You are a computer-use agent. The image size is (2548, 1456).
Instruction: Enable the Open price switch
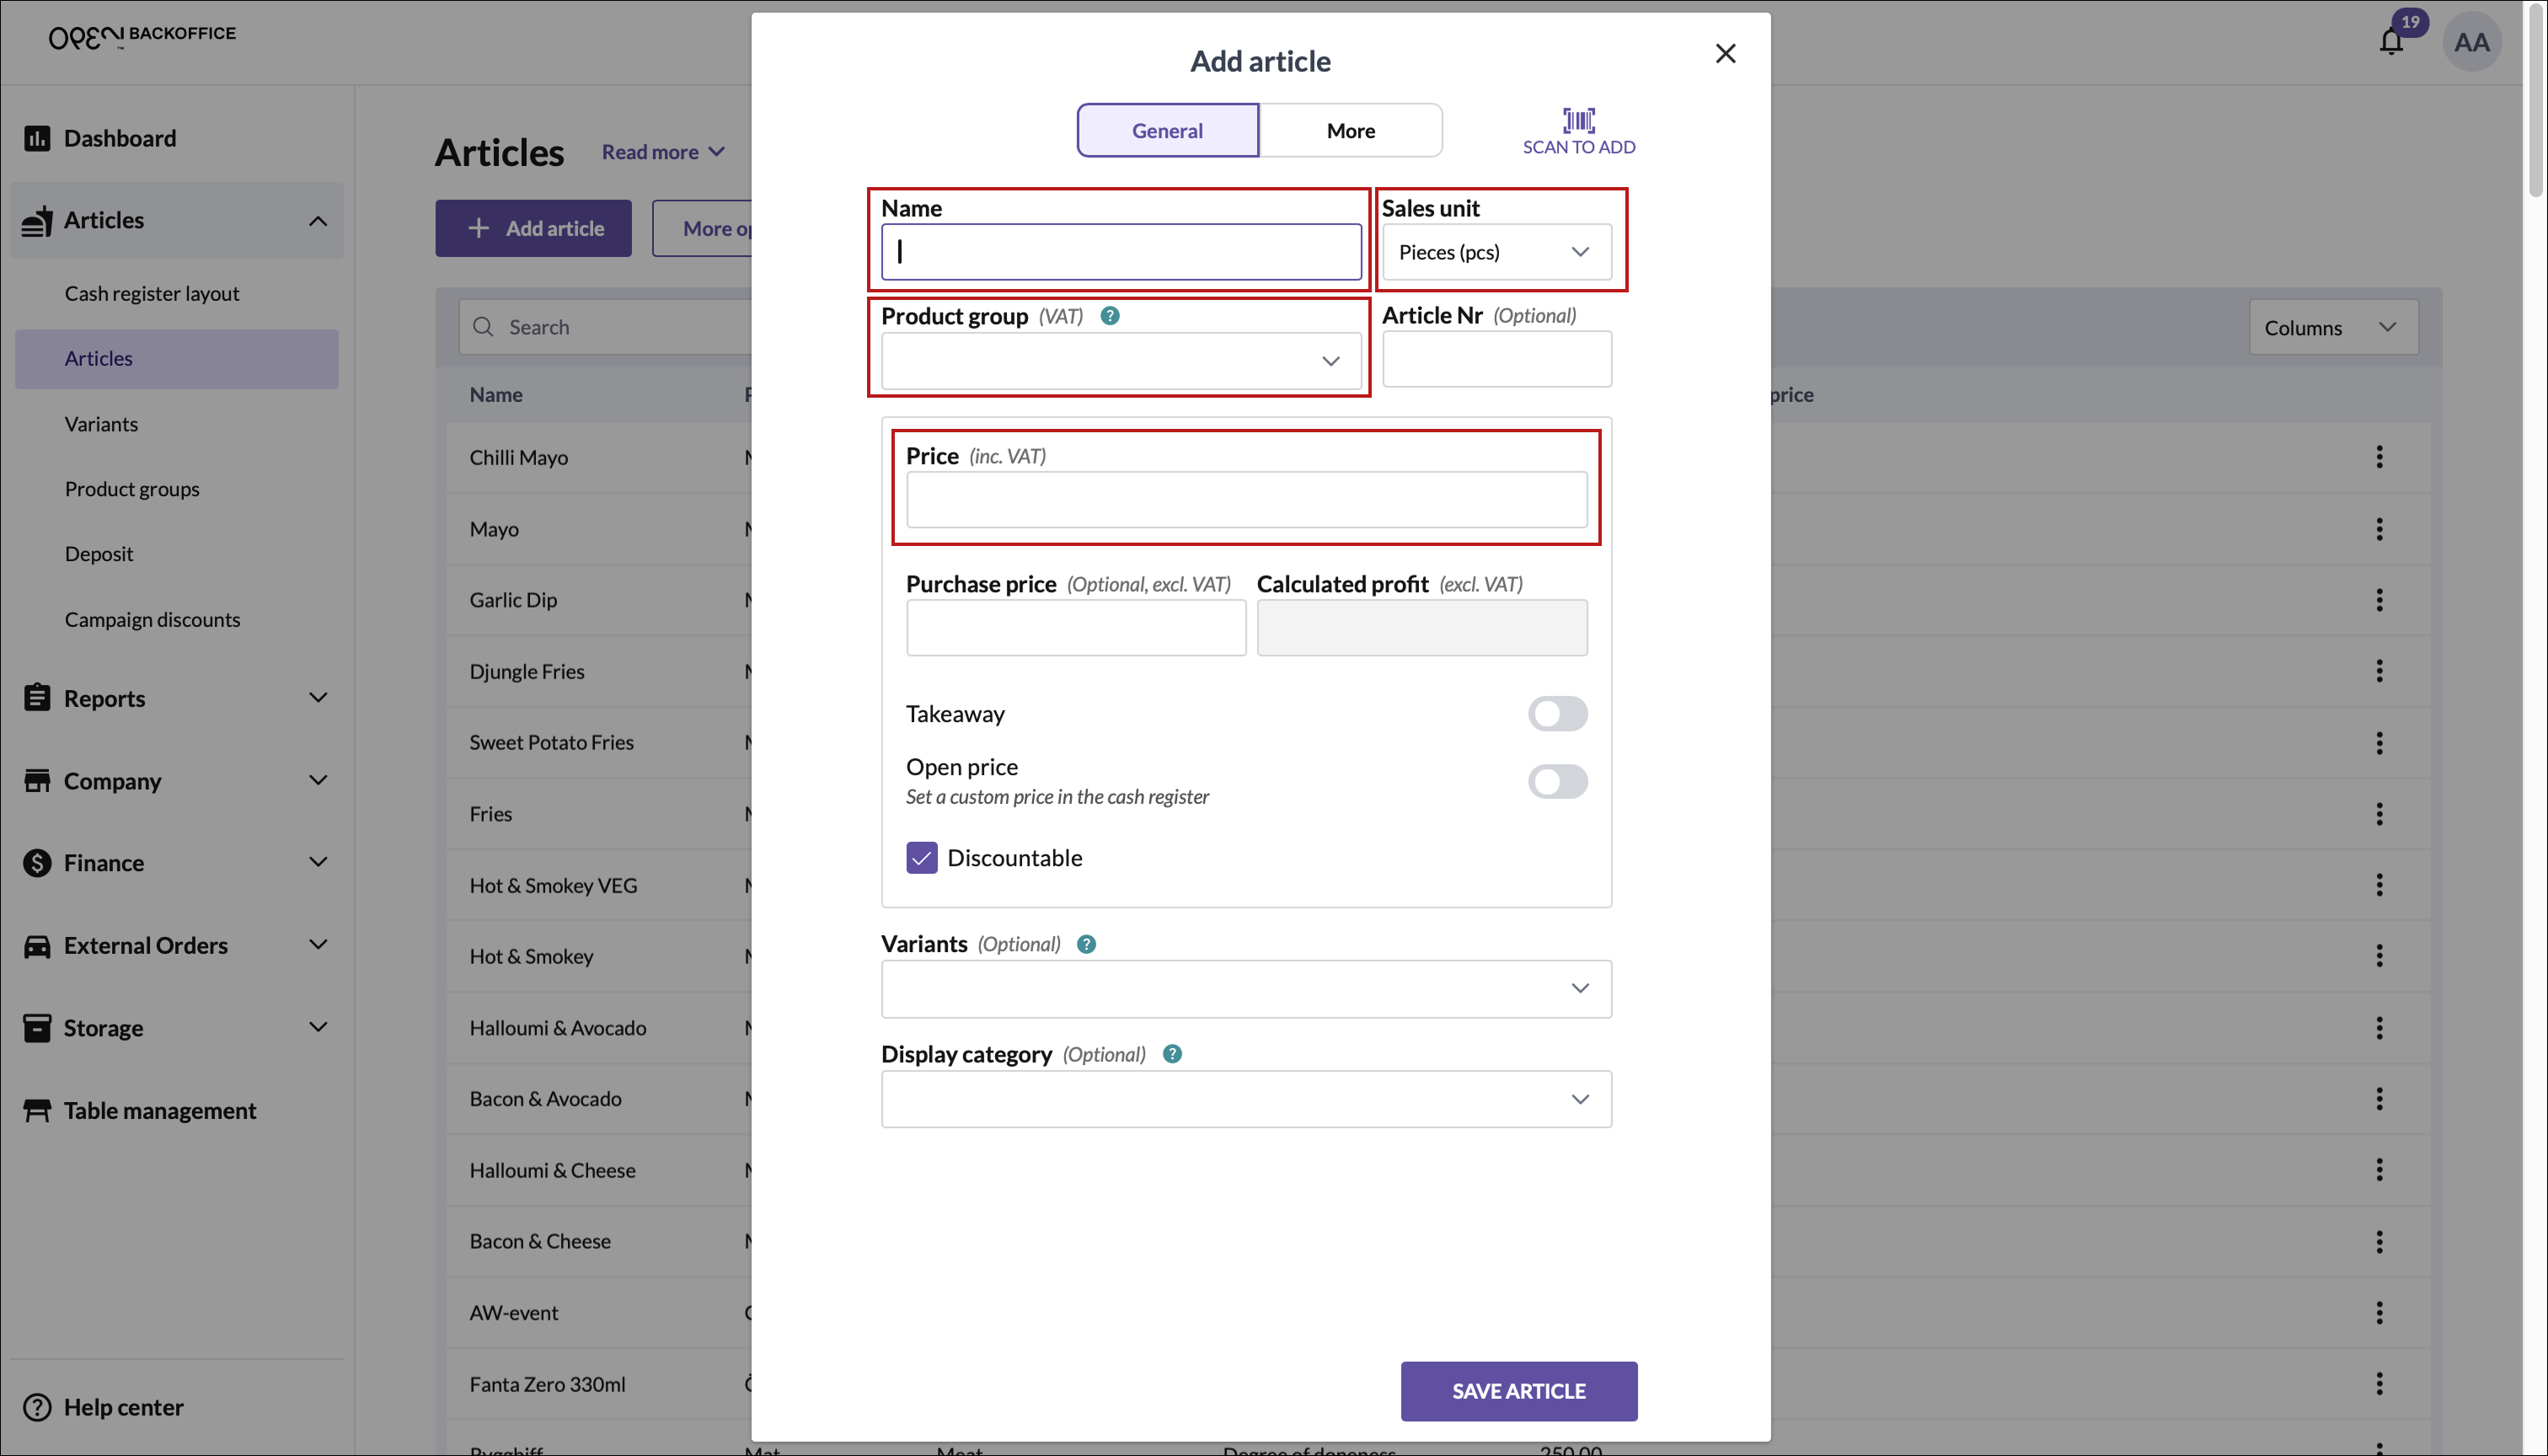tap(1557, 782)
